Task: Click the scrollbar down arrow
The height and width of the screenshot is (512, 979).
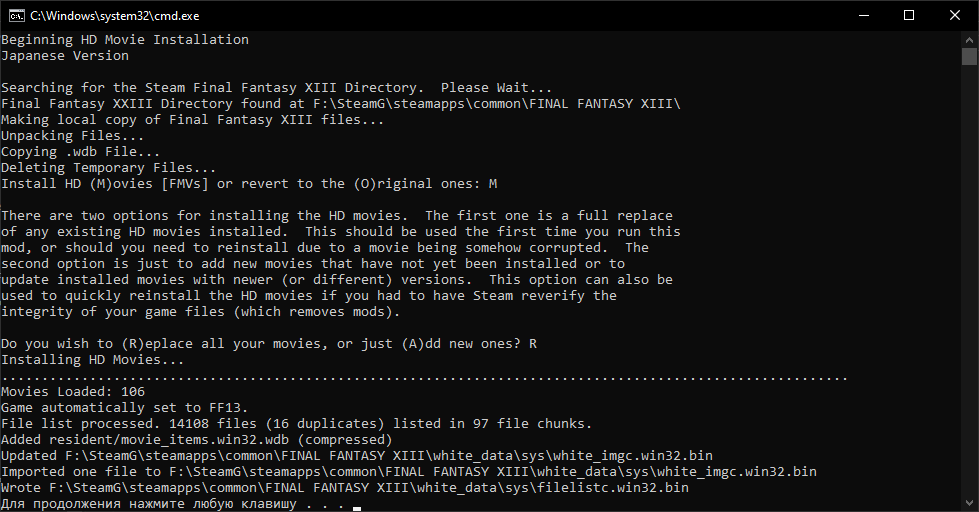Action: 970,503
